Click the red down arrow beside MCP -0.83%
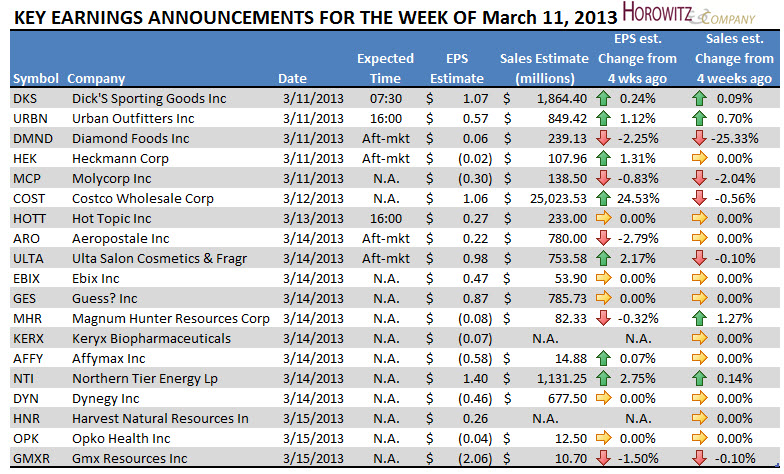Screen dimensions: 784x474 coord(604,178)
